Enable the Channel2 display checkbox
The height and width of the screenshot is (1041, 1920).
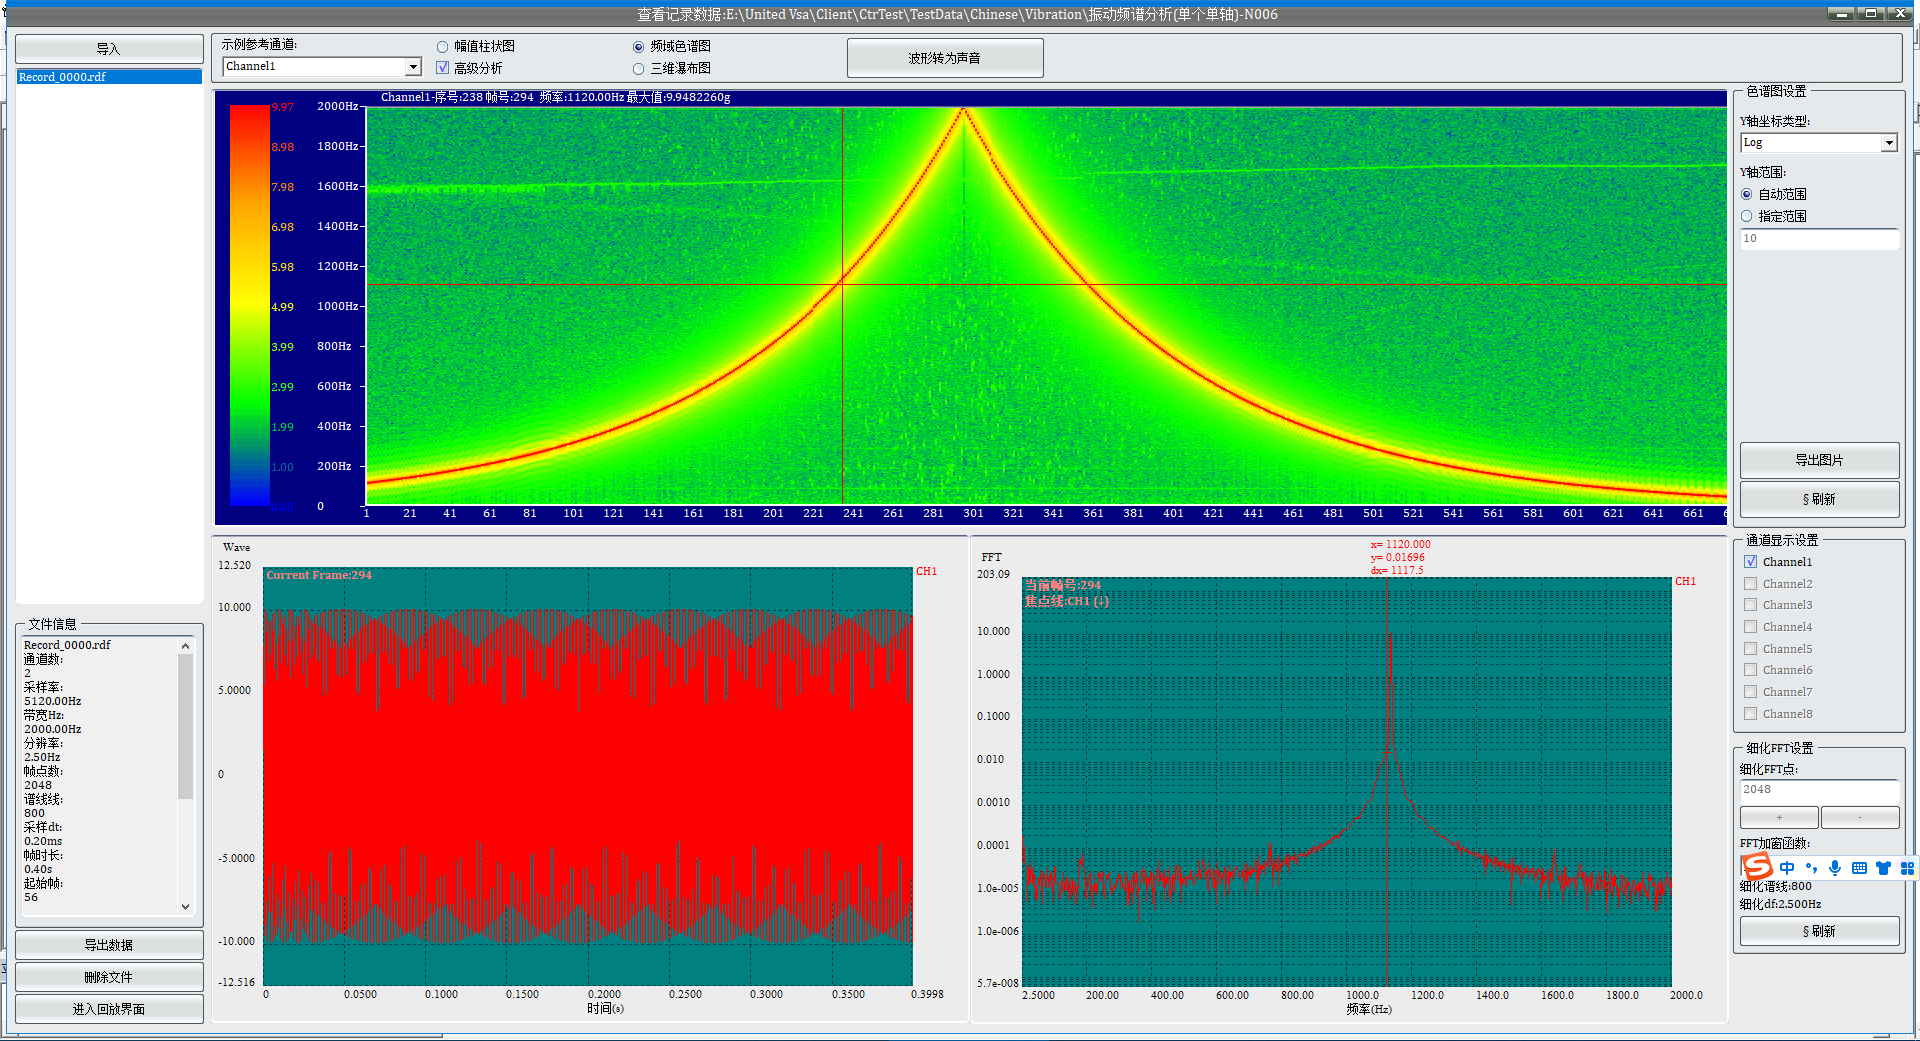[x=1750, y=584]
